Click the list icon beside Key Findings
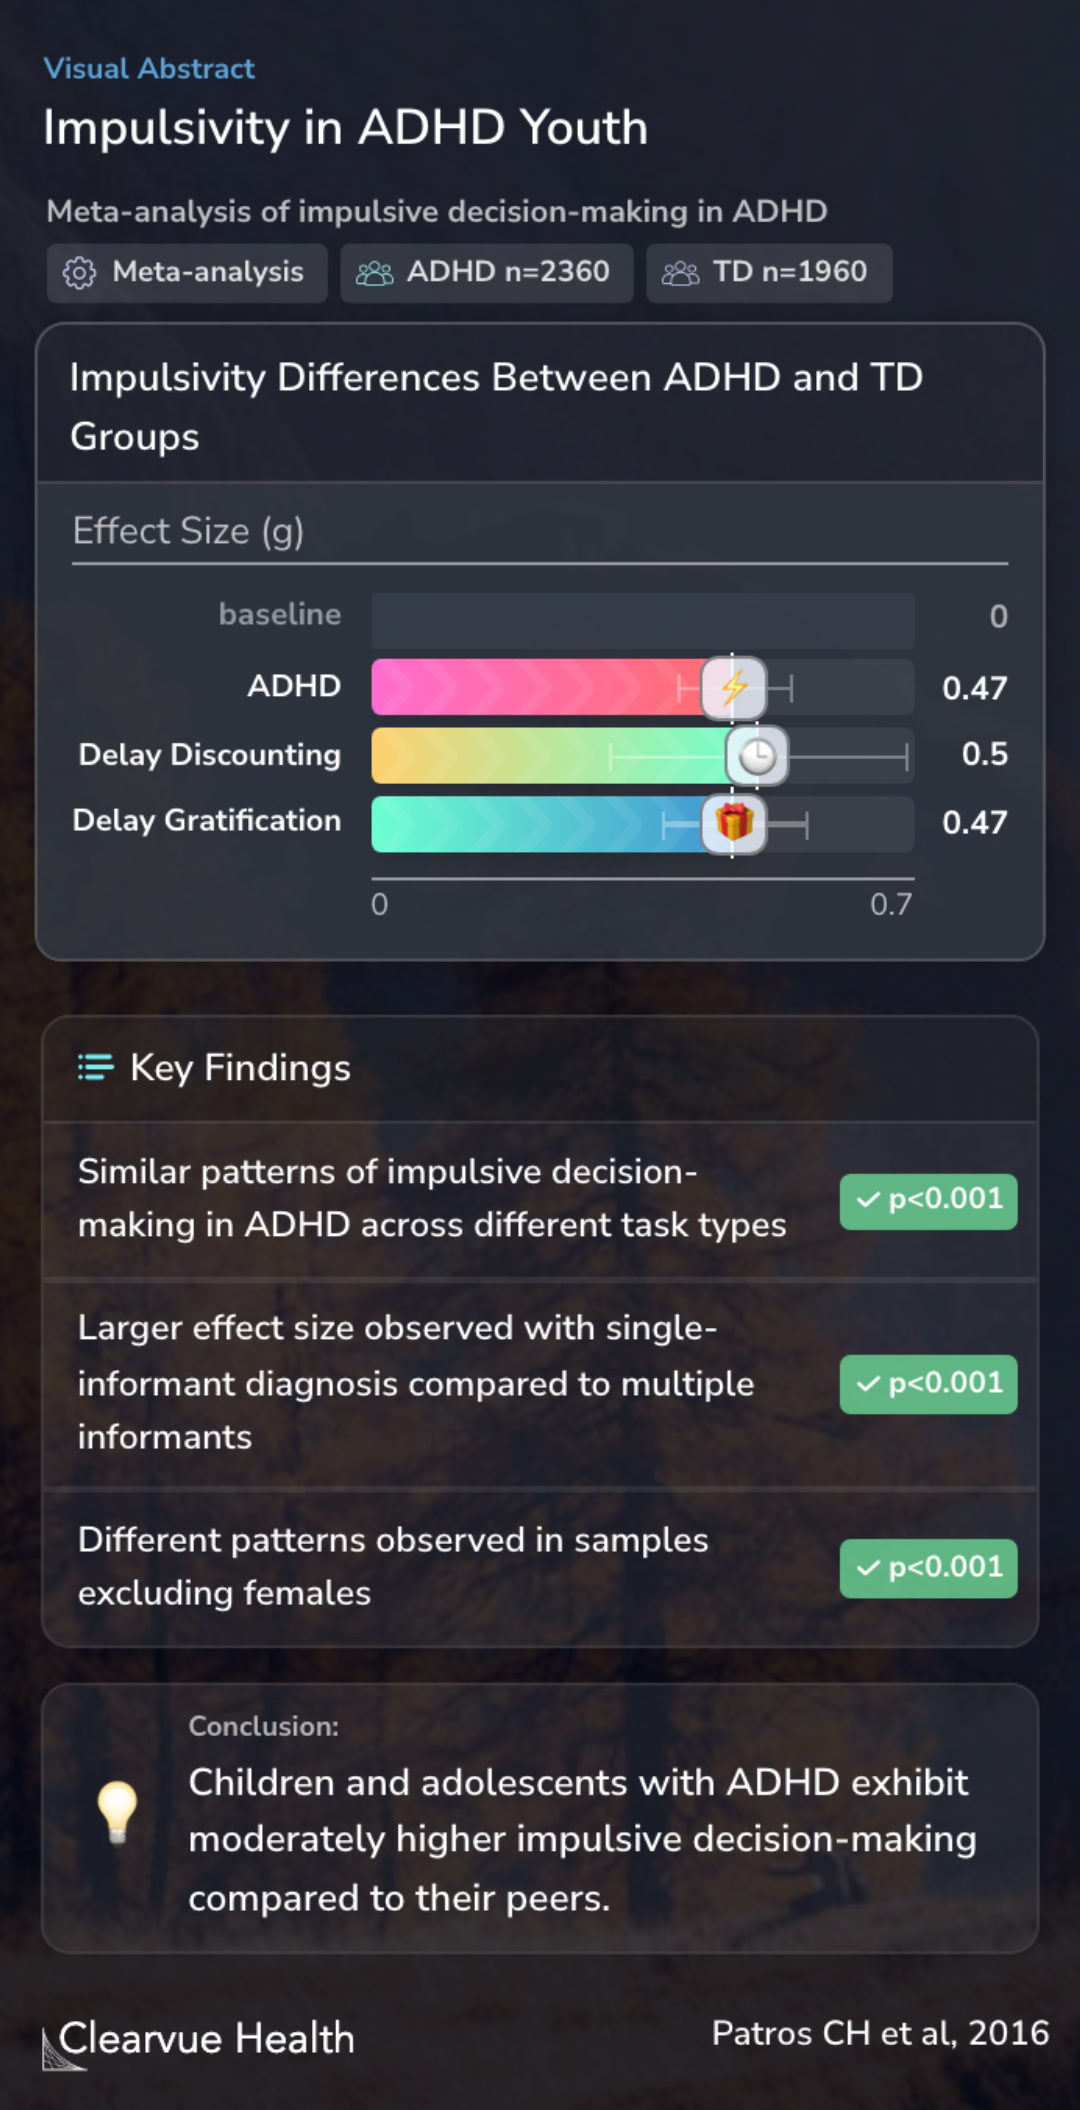1080x2110 pixels. 96,1068
